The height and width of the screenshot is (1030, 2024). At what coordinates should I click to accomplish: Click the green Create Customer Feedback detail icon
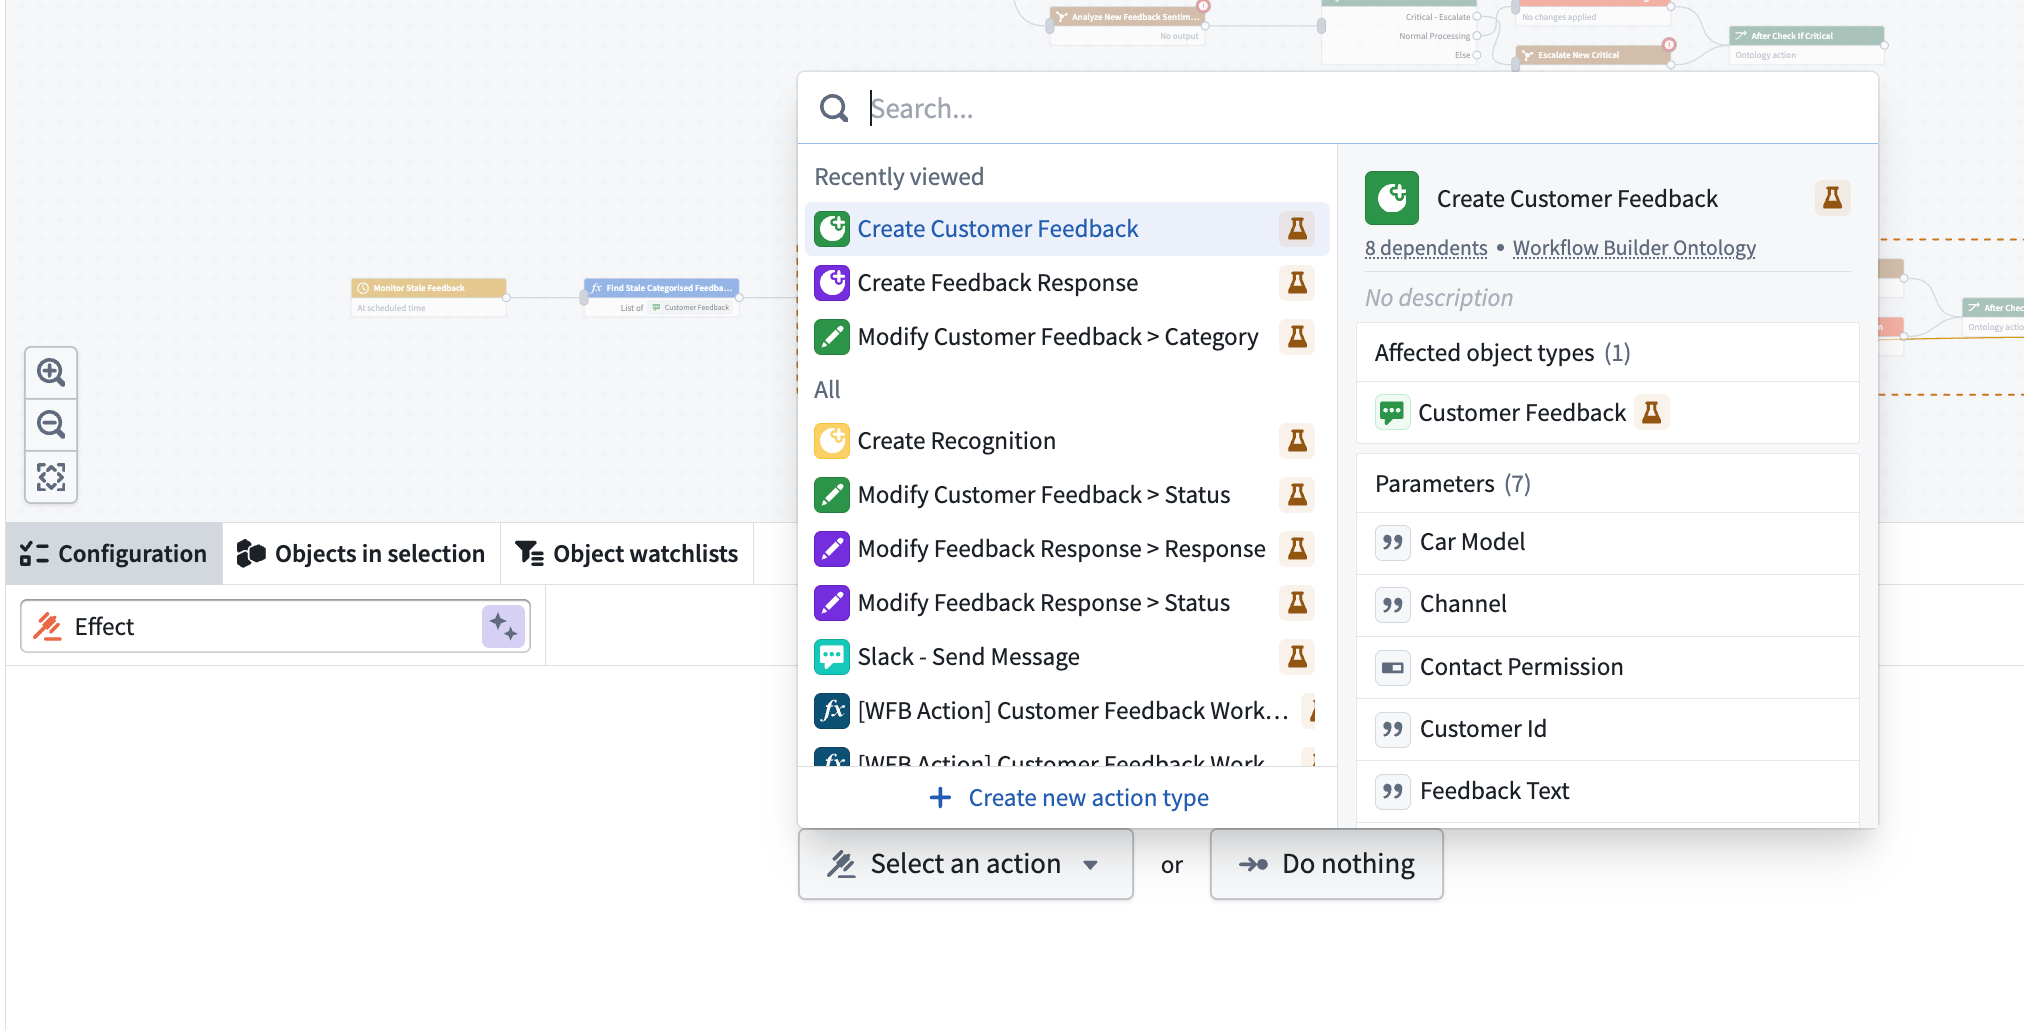[1392, 198]
